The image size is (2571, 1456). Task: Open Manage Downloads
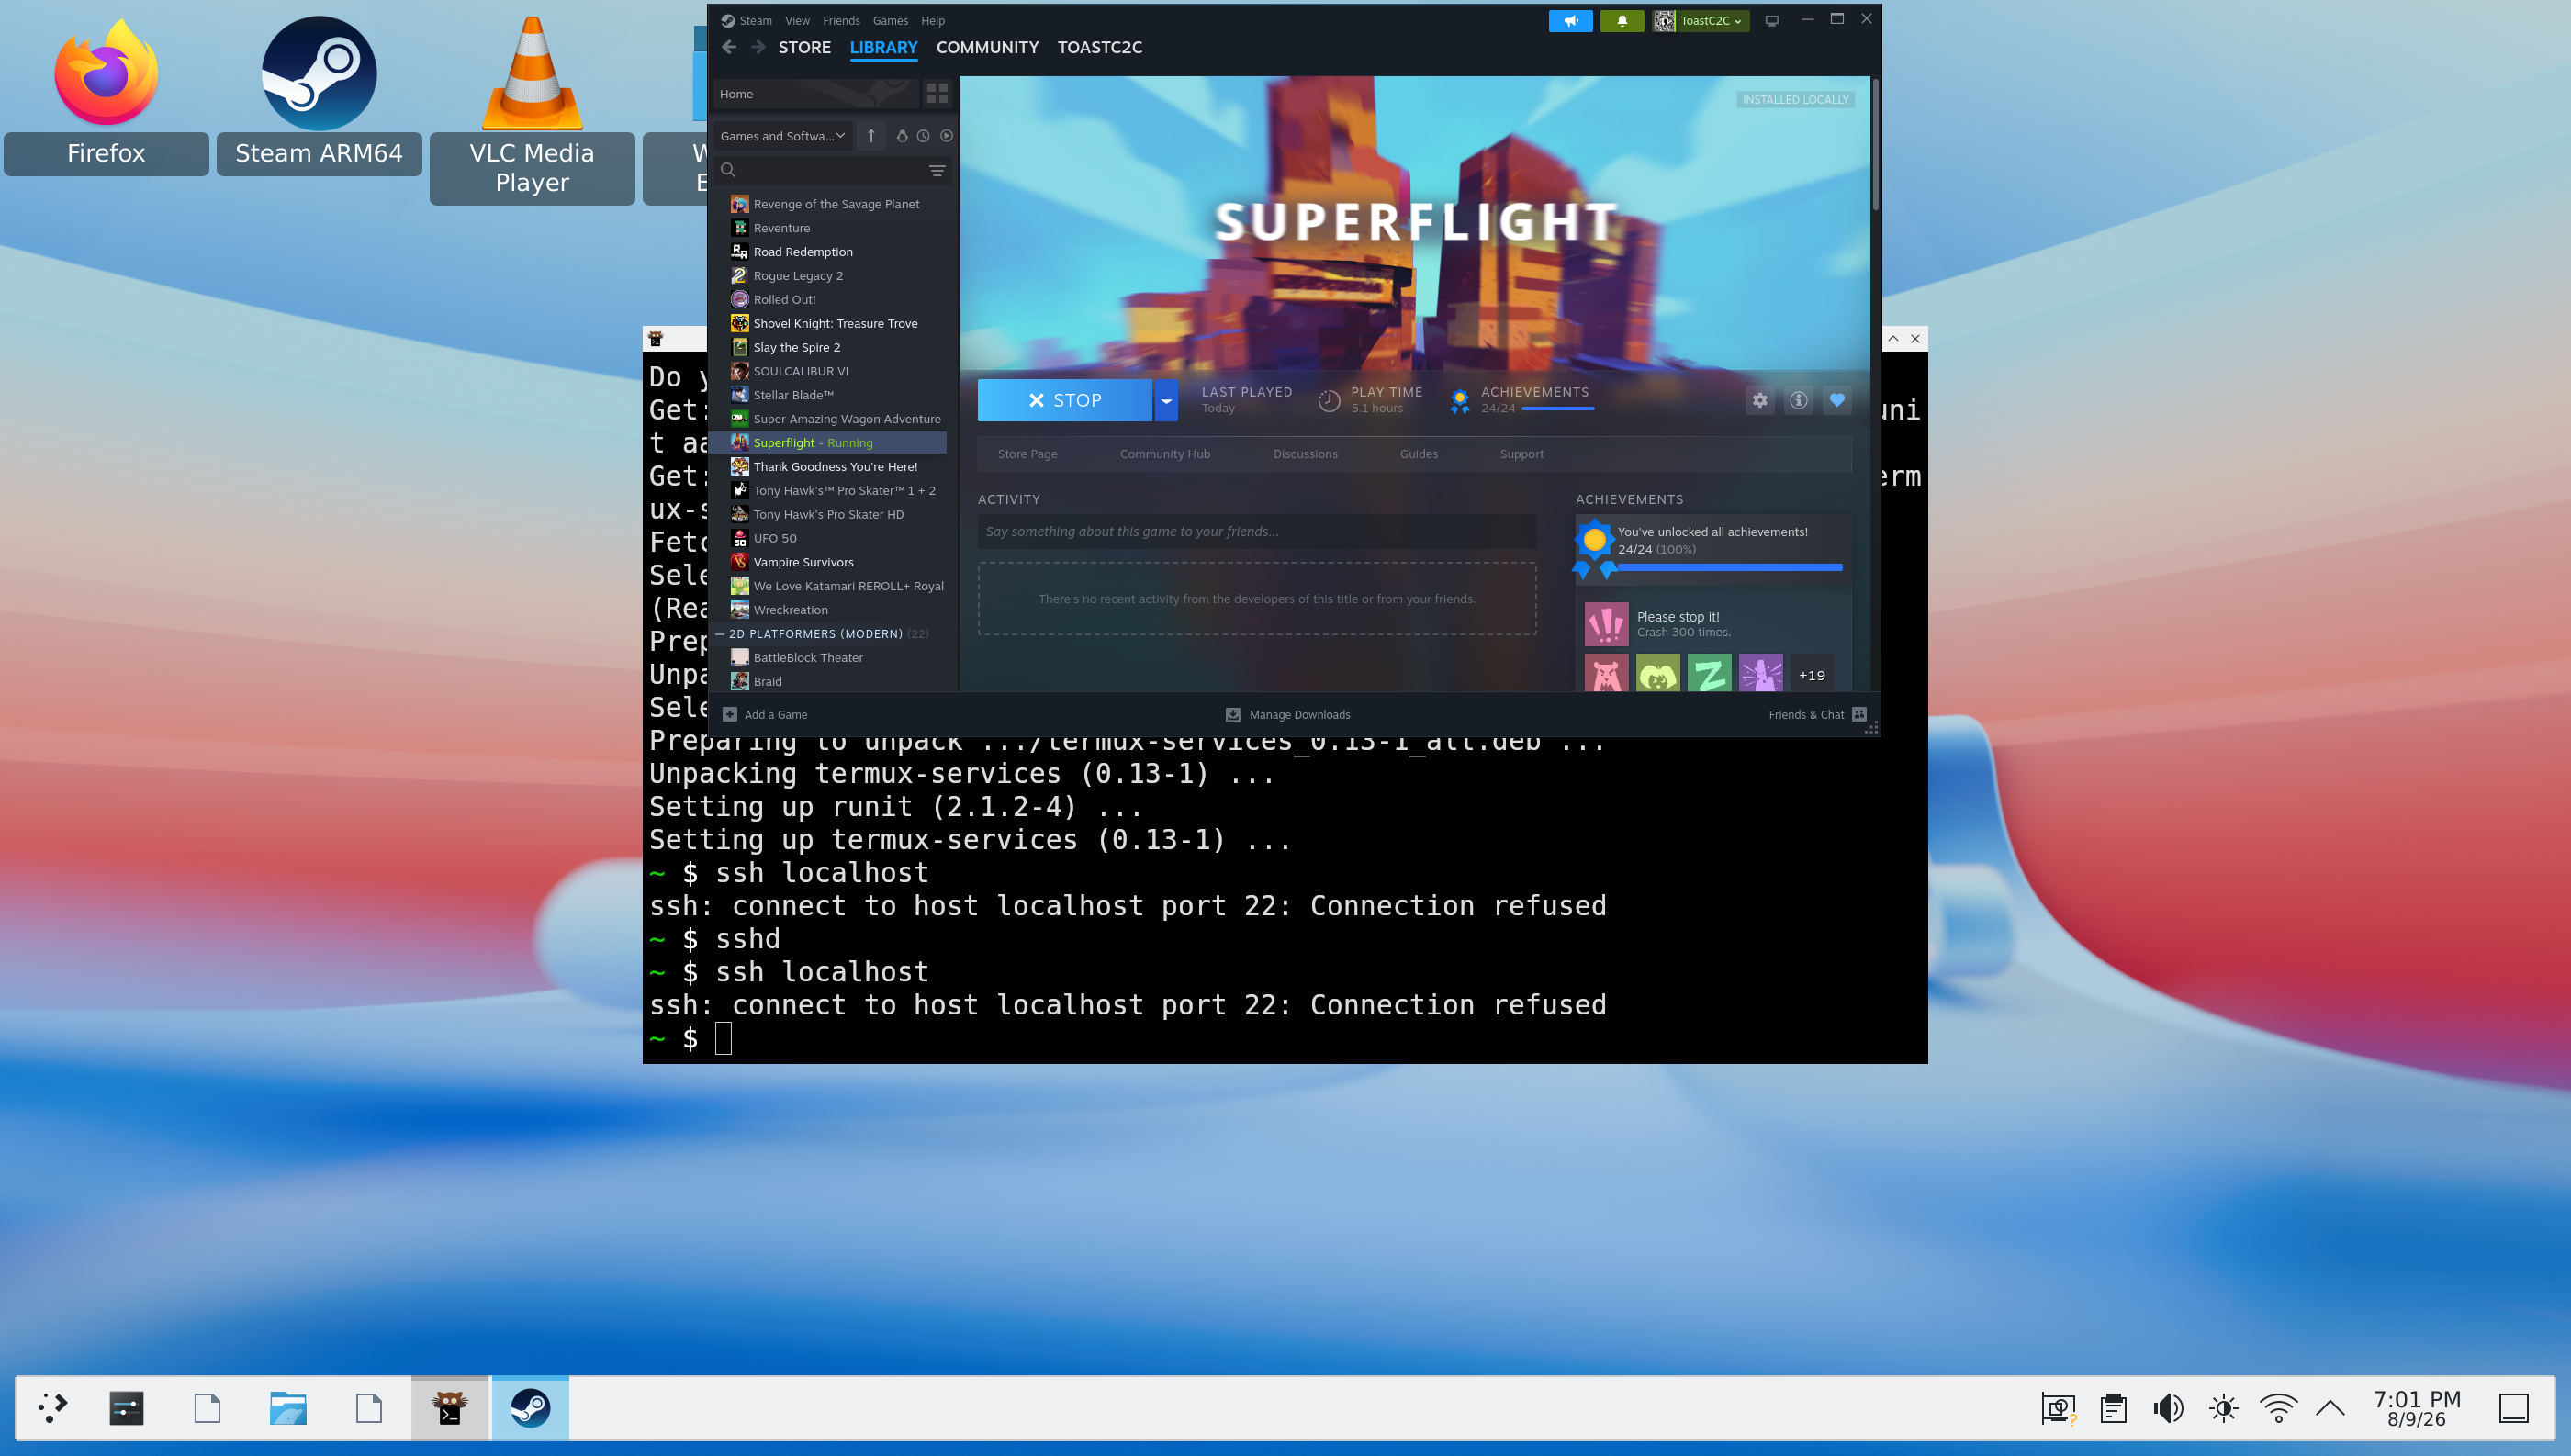coord(1288,714)
